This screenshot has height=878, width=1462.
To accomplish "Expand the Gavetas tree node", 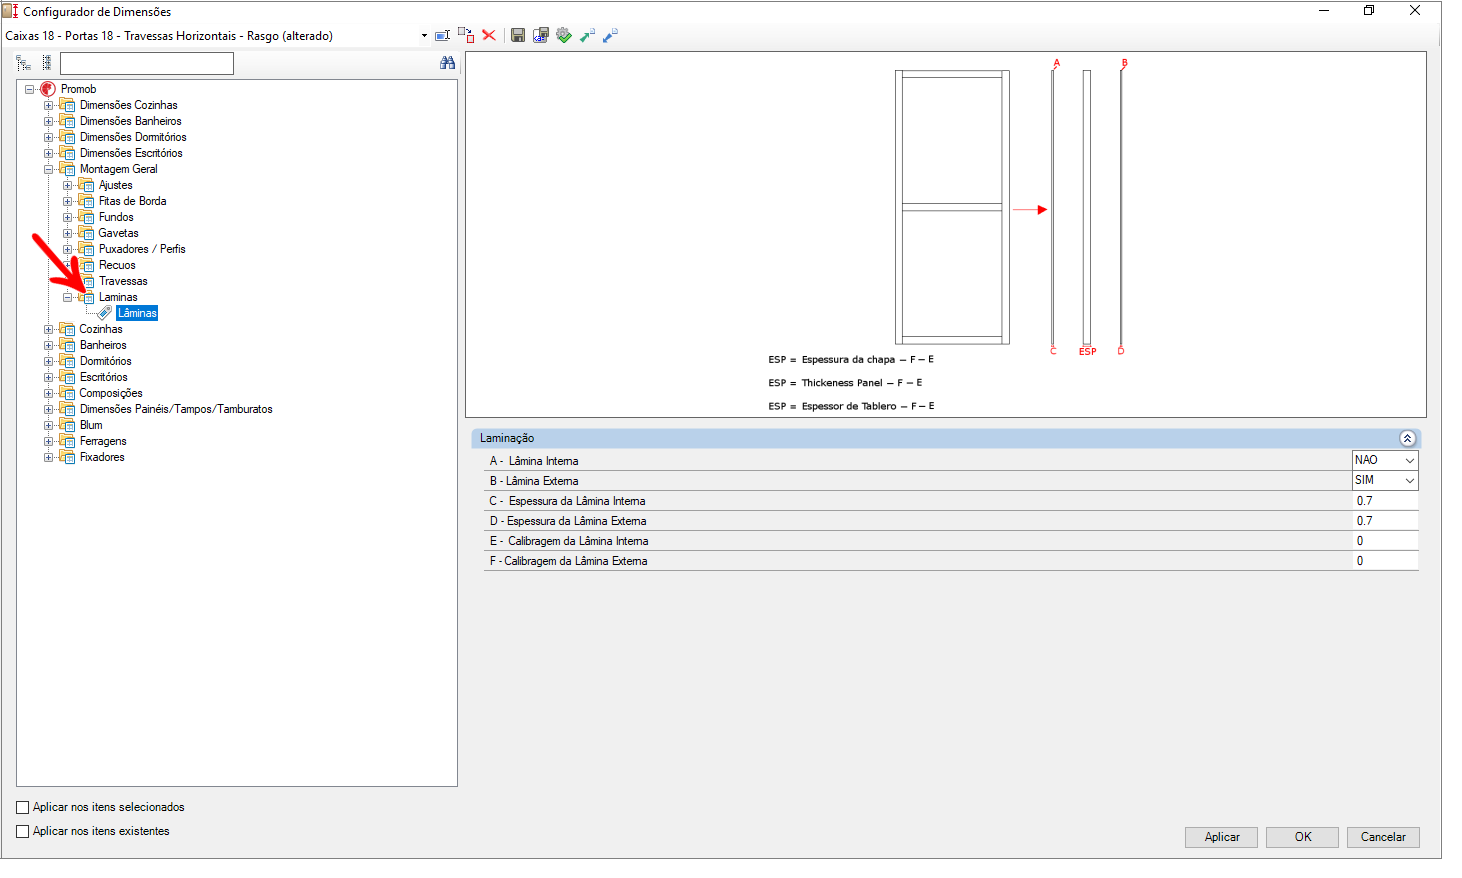I will [x=67, y=233].
